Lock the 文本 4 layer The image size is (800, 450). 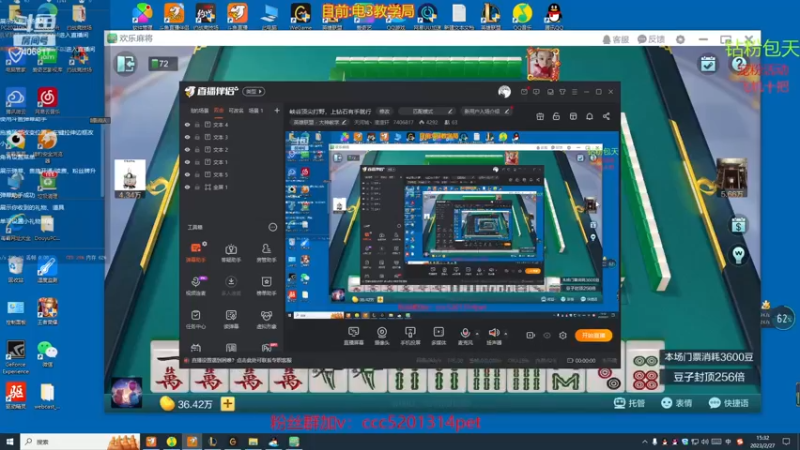click(197, 124)
